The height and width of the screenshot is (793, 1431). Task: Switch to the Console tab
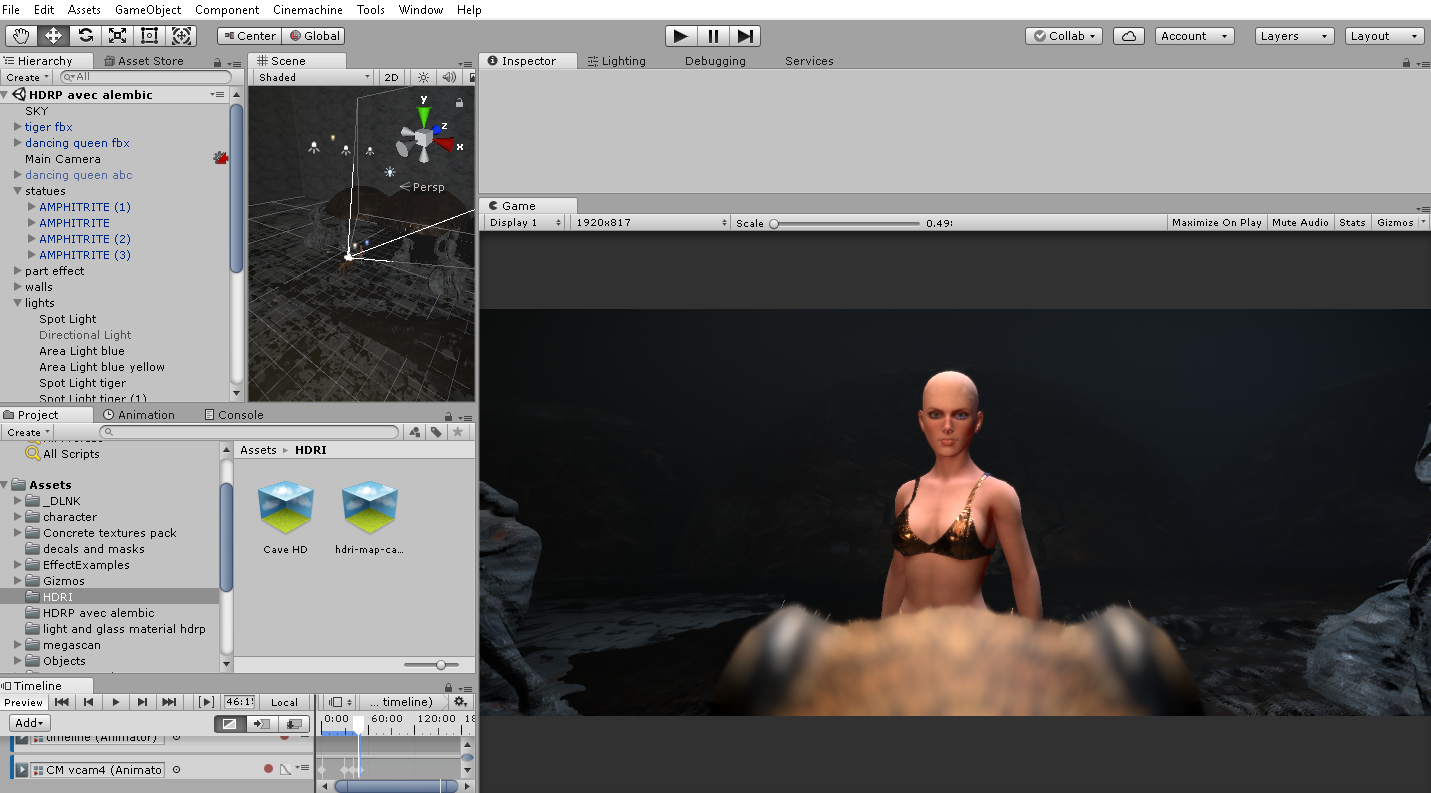[x=234, y=415]
